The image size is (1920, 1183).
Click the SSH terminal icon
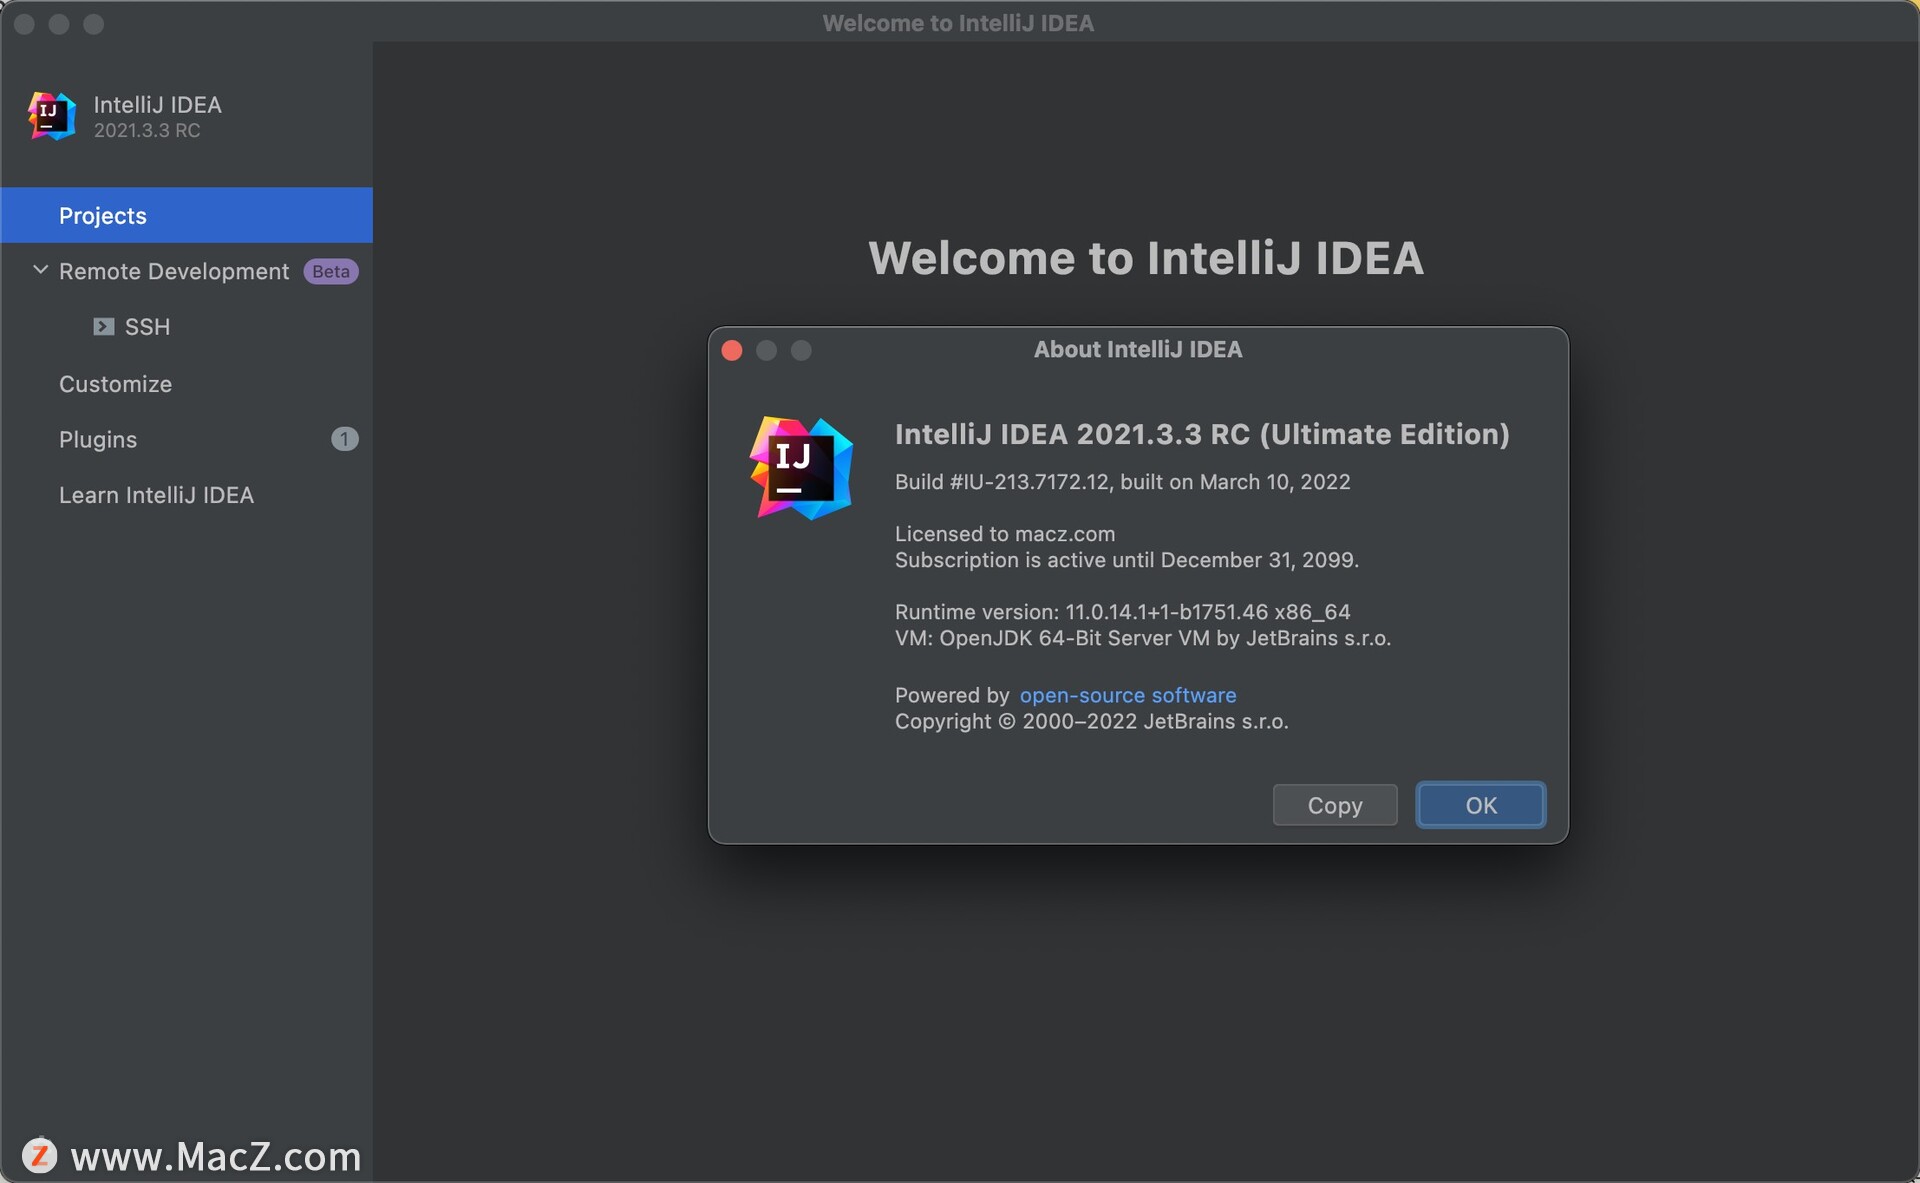coord(103,327)
